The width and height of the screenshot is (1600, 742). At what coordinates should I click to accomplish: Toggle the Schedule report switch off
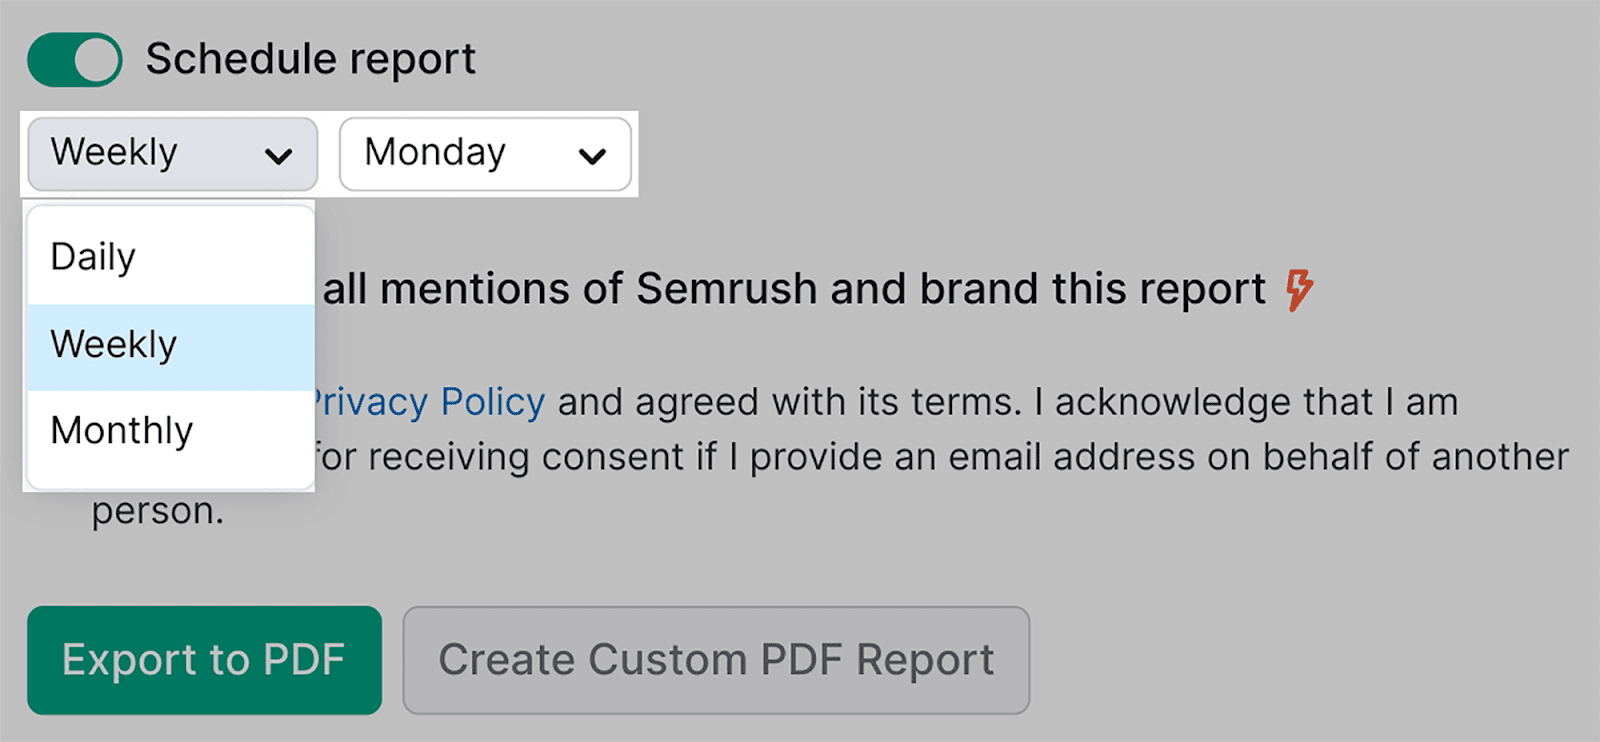point(74,58)
